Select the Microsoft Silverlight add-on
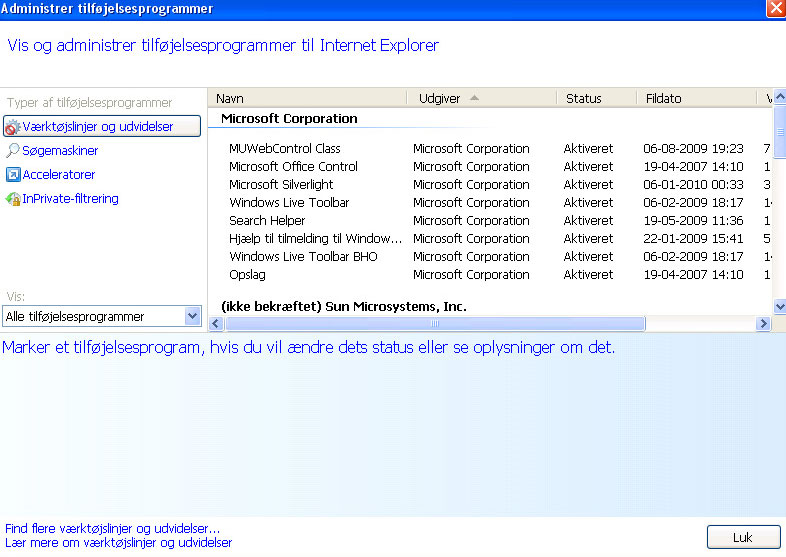786x557 pixels. coord(281,184)
